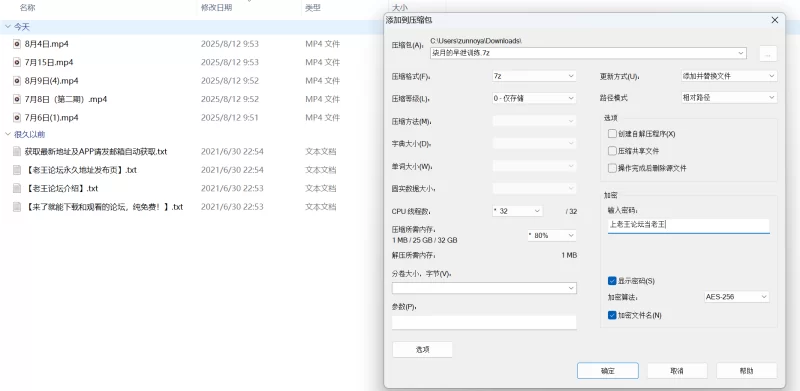The height and width of the screenshot is (391, 800).
Task: Select the 7月15日.mp4 file icon
Action: point(17,62)
